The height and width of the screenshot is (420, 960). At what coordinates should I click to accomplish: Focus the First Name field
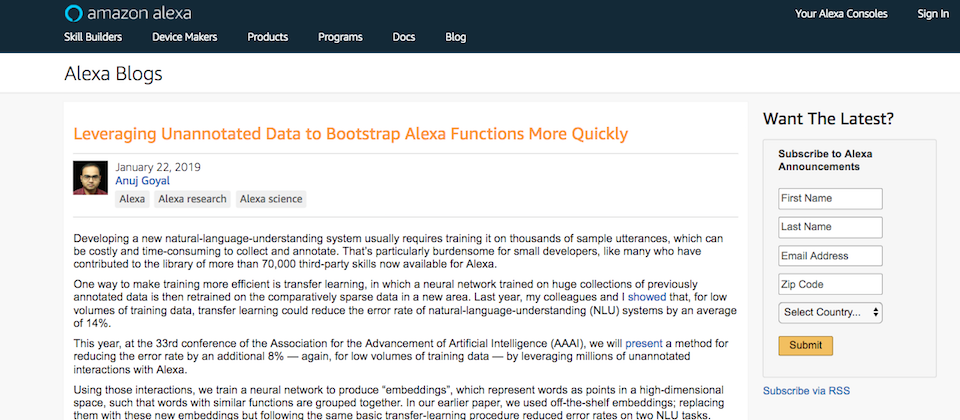click(x=830, y=198)
